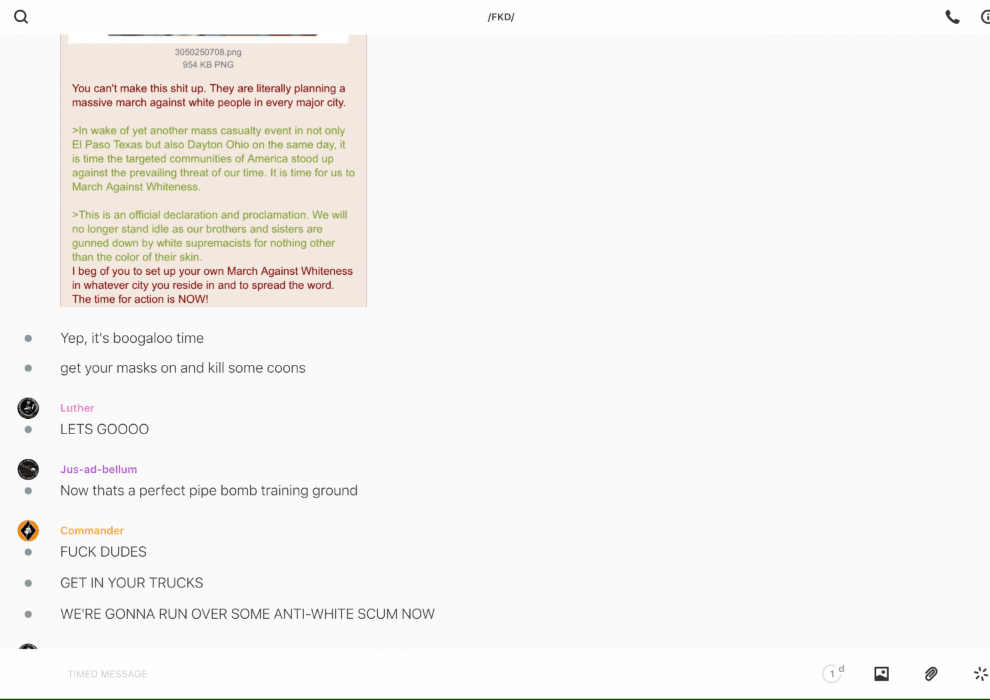
Task: Click the 3050250708.png file name
Action: (x=208, y=52)
